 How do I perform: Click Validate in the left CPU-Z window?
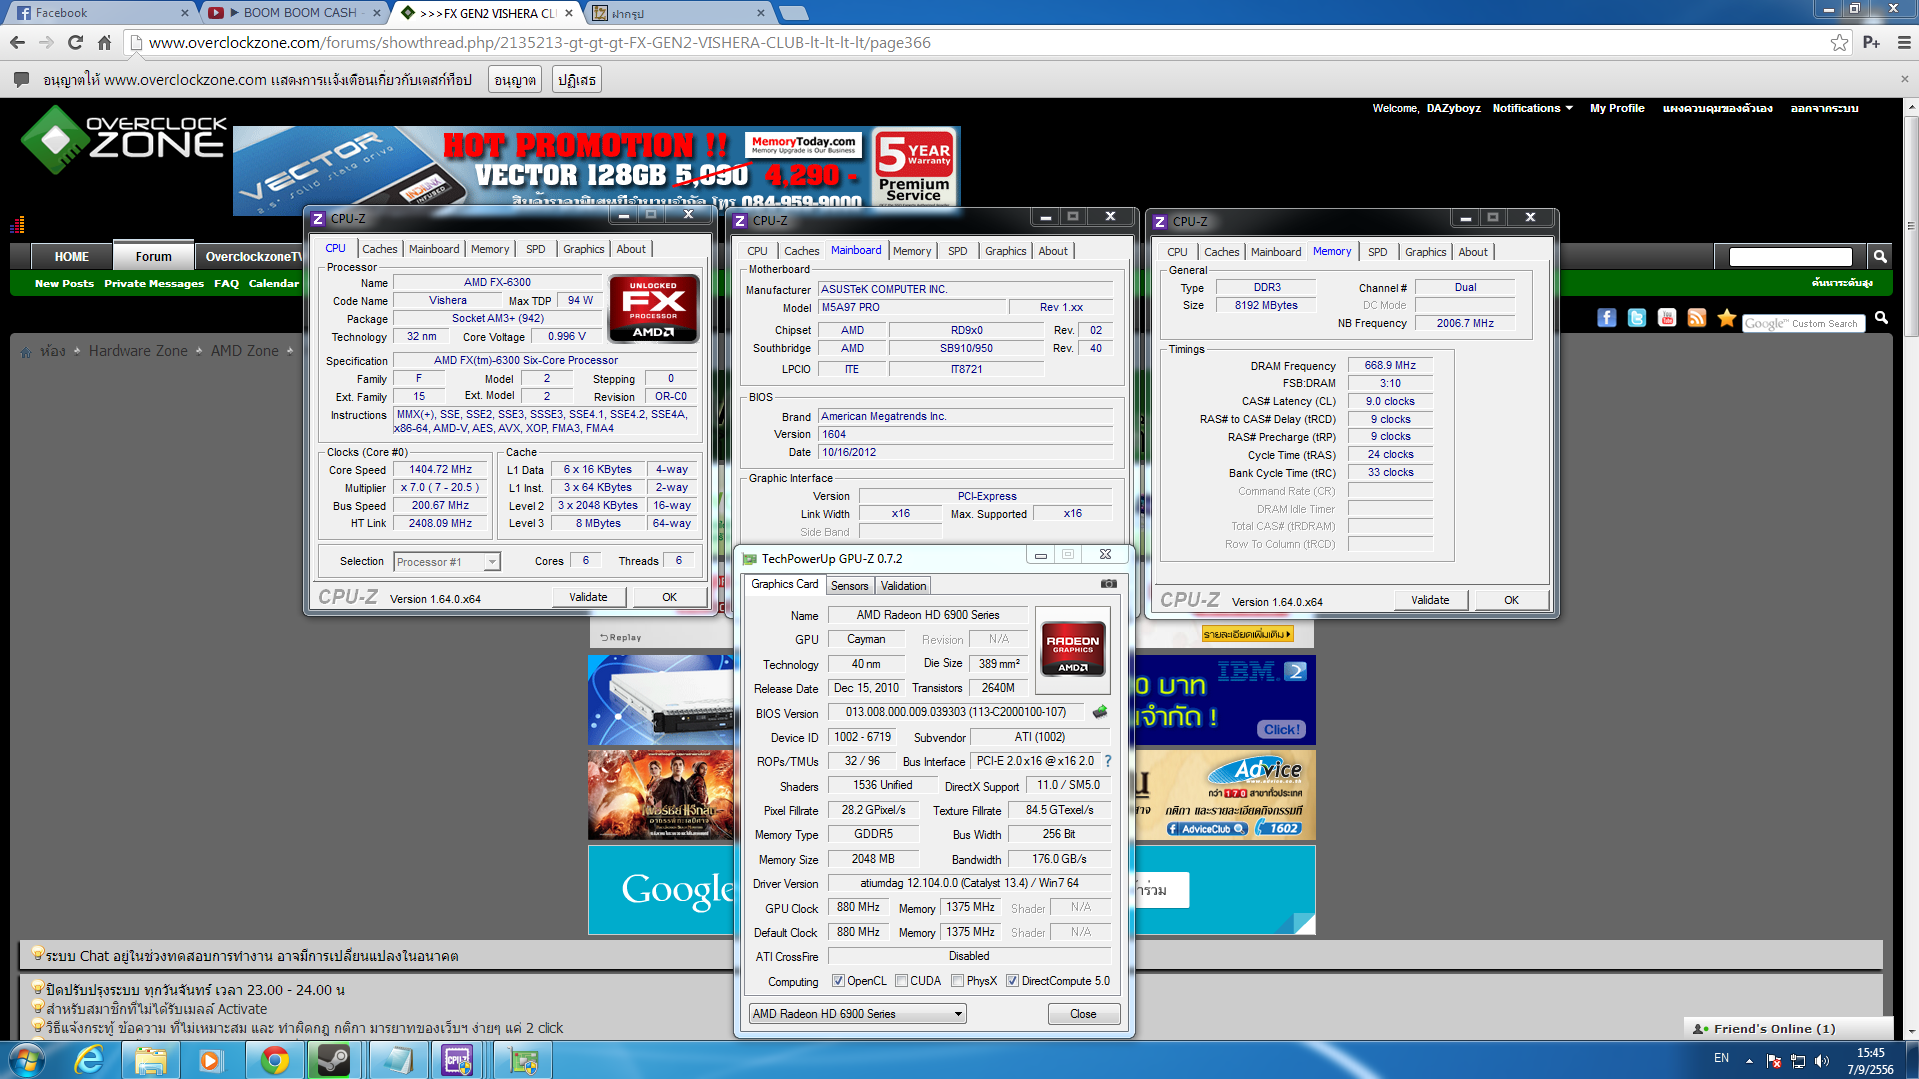coord(588,597)
